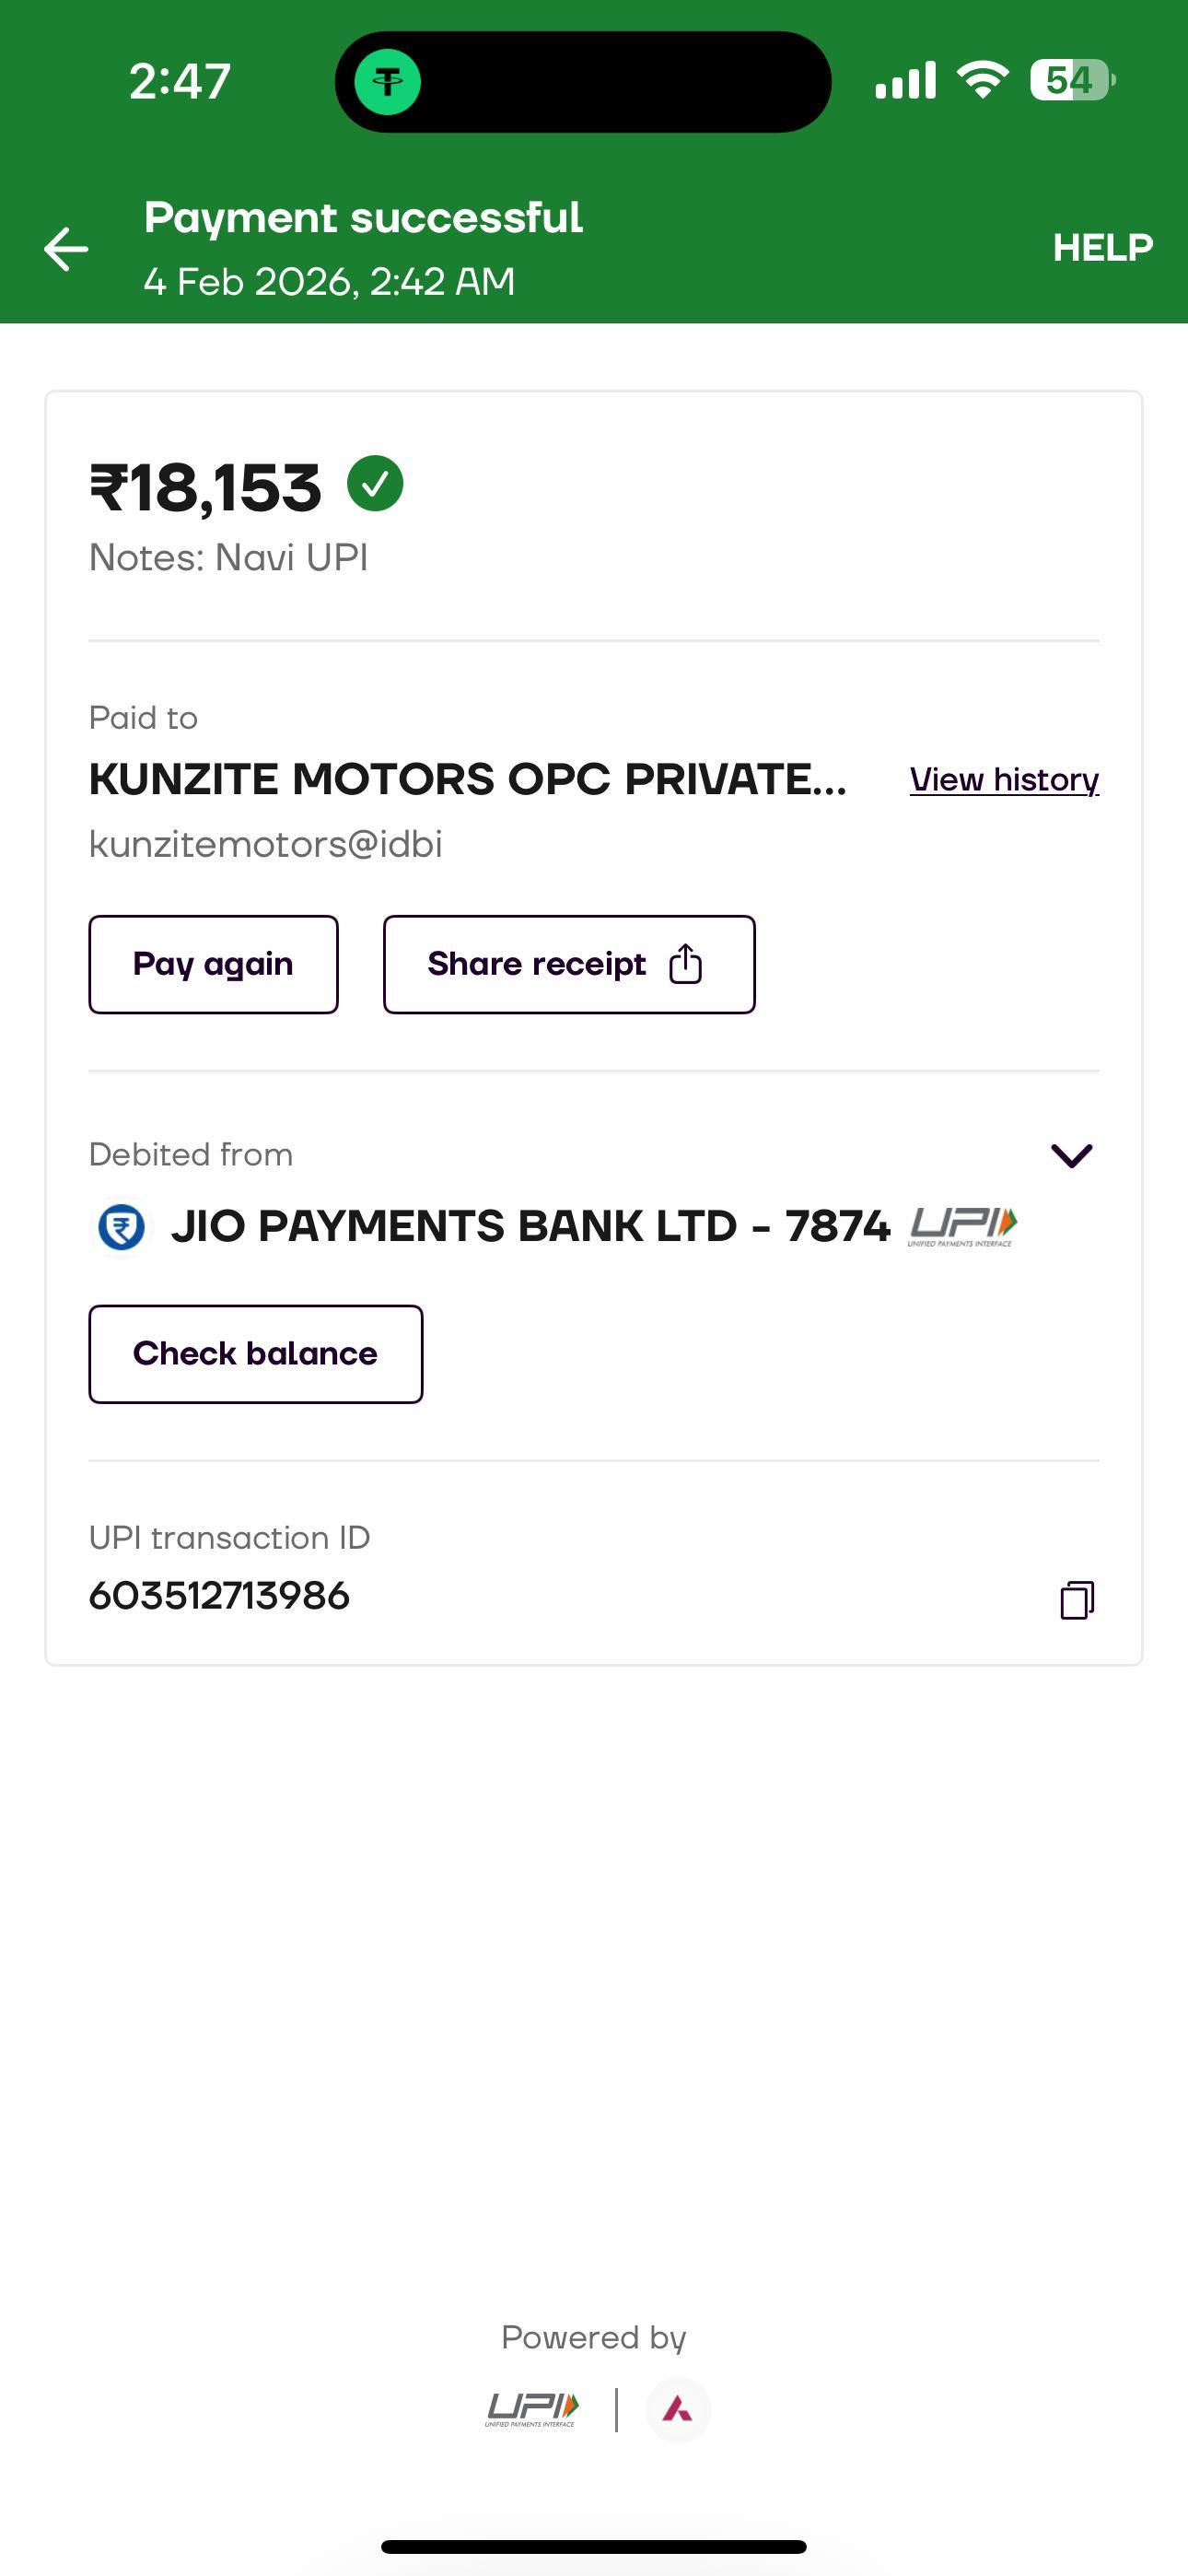
Task: Tap the battery indicator in status bar
Action: click(1072, 80)
